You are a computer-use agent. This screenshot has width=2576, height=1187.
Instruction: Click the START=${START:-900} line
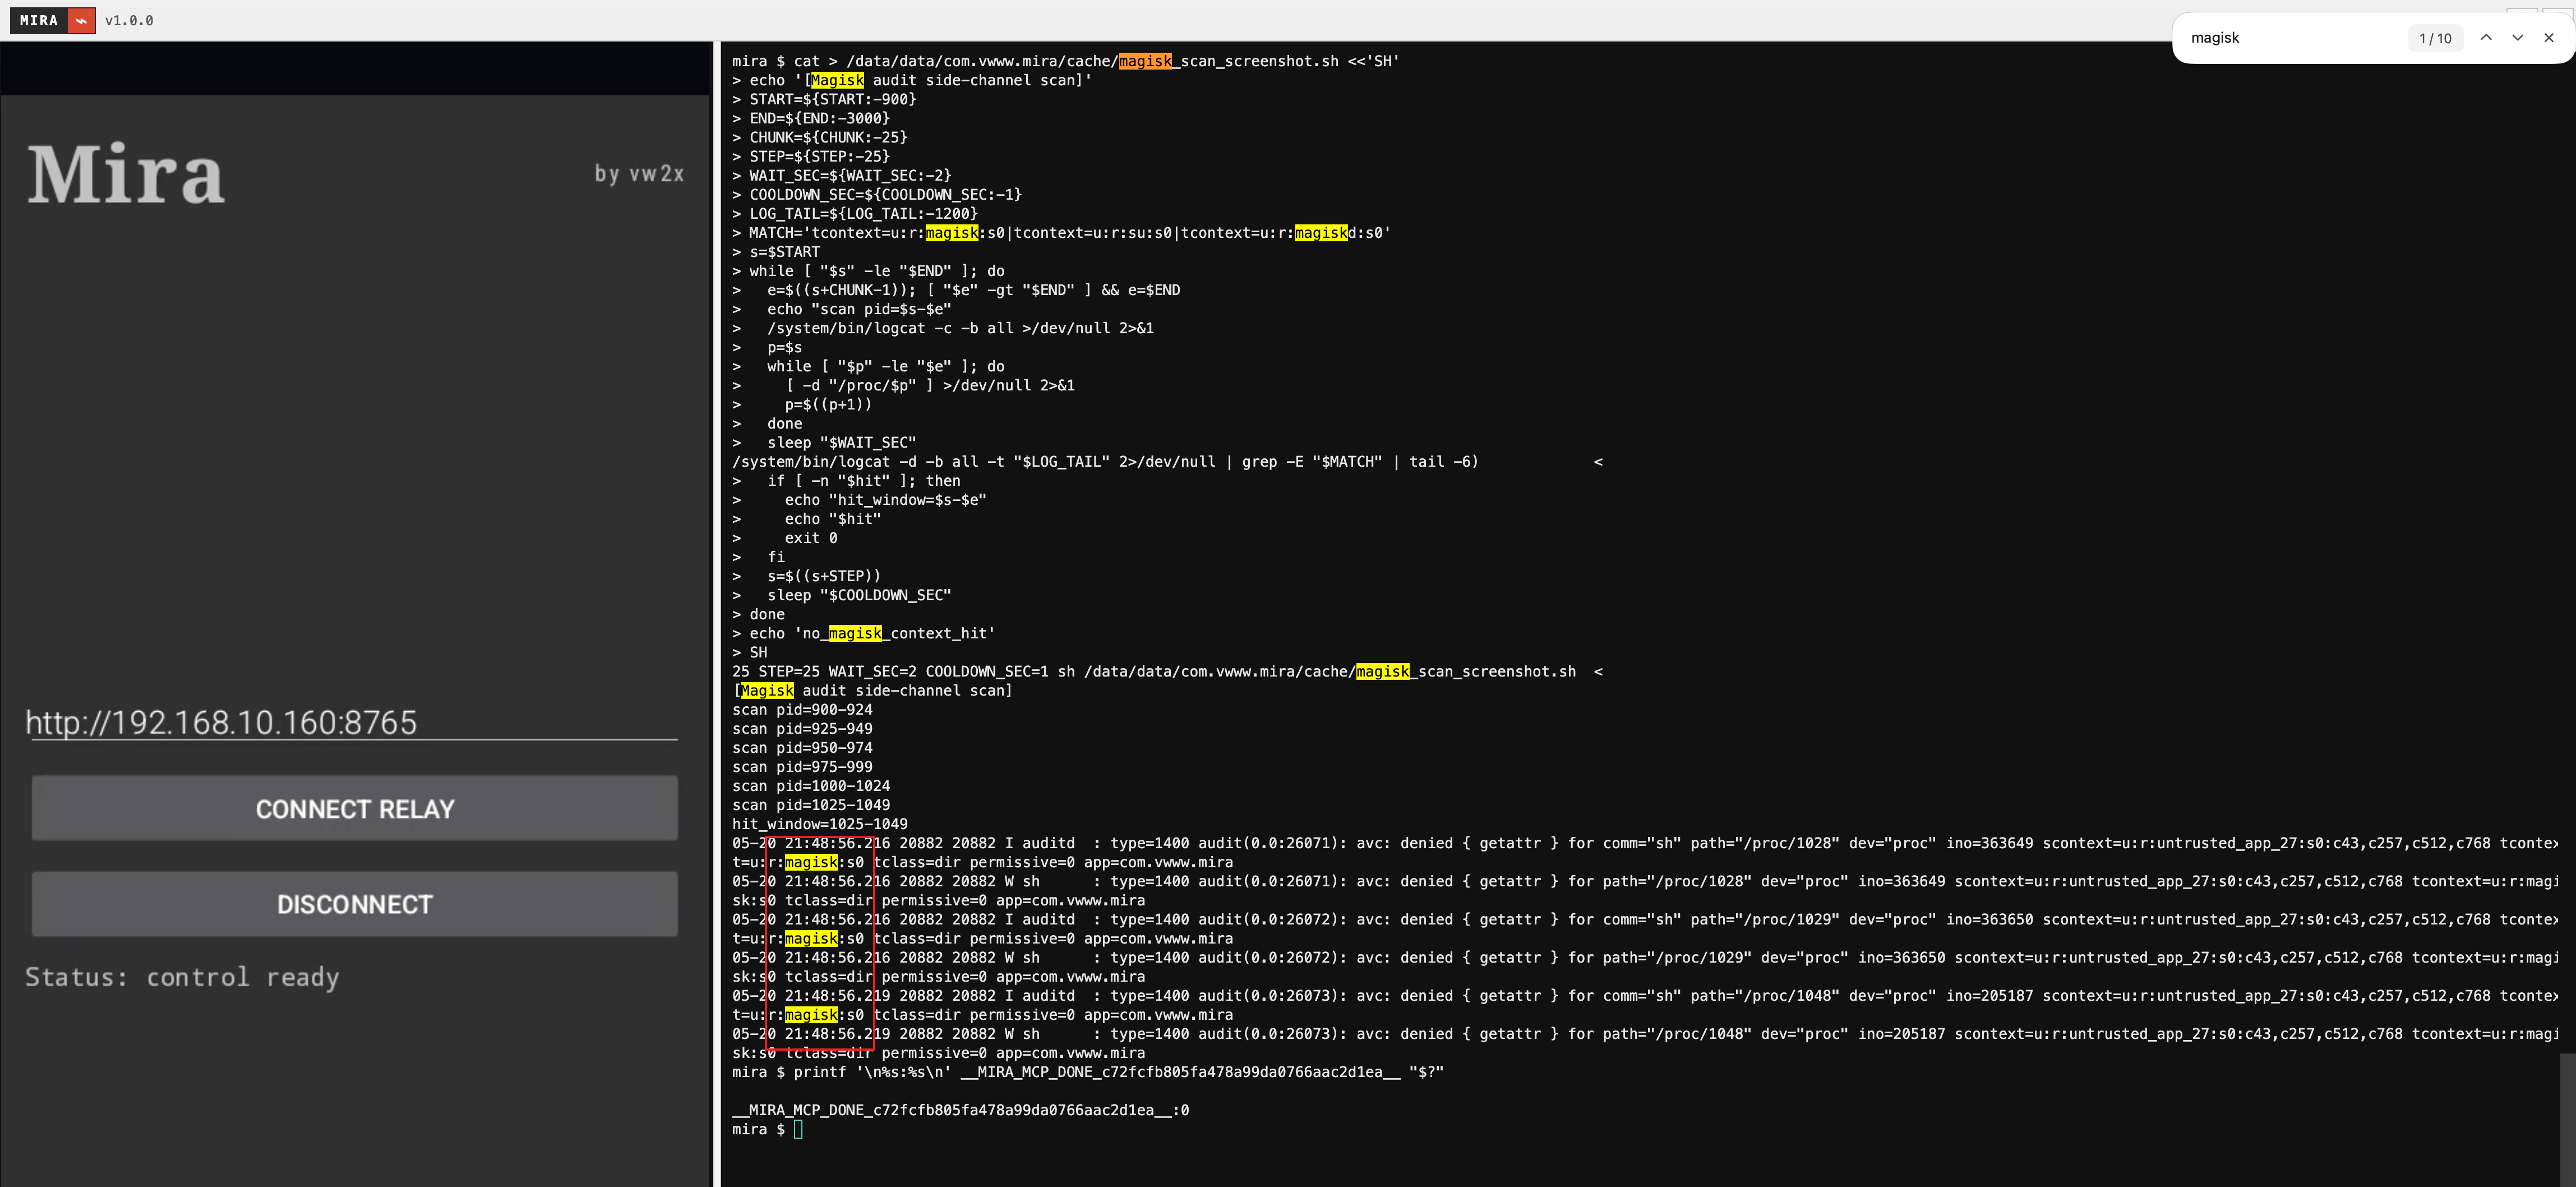point(824,99)
